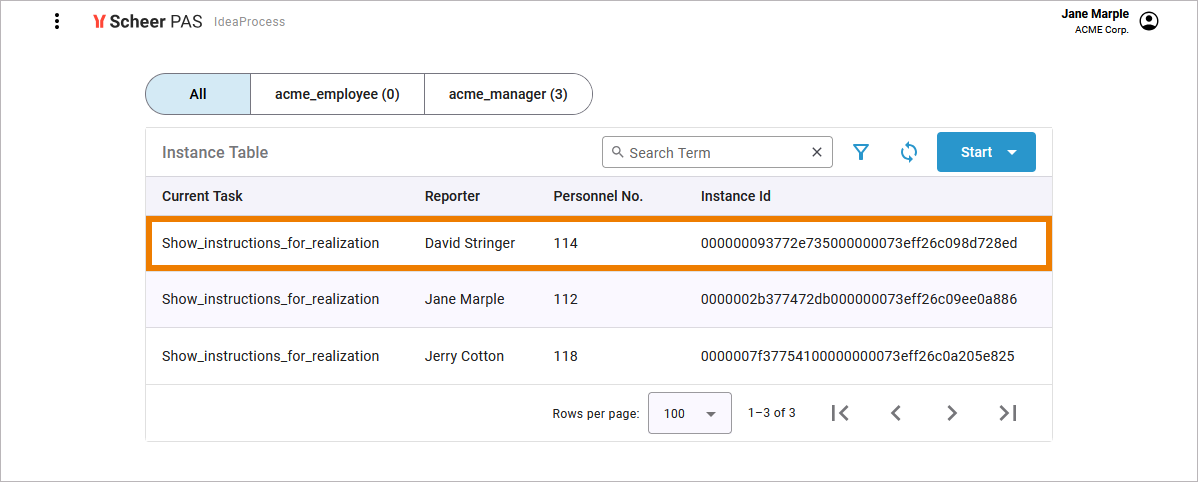Open the three-dot main menu
1198x482 pixels.
tap(57, 21)
